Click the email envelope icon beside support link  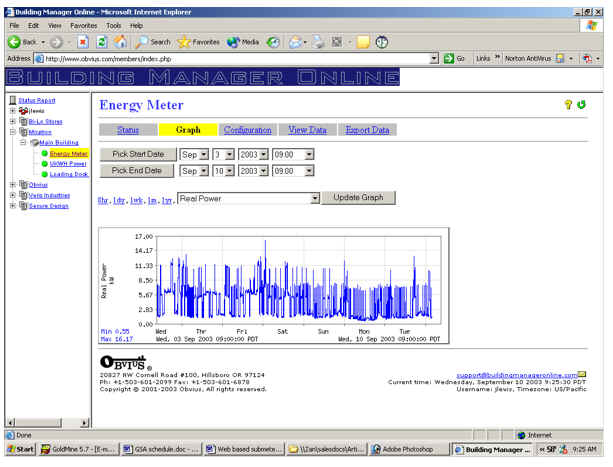pyautogui.click(x=582, y=375)
